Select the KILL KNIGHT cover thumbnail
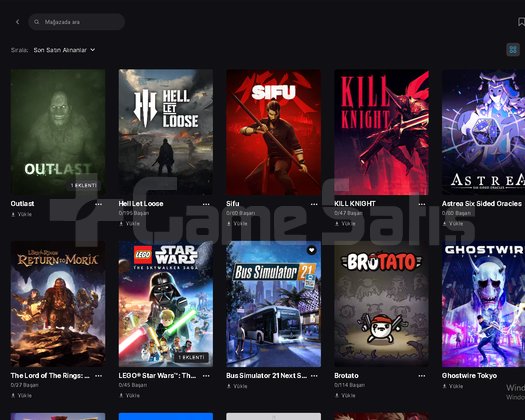 [381, 132]
